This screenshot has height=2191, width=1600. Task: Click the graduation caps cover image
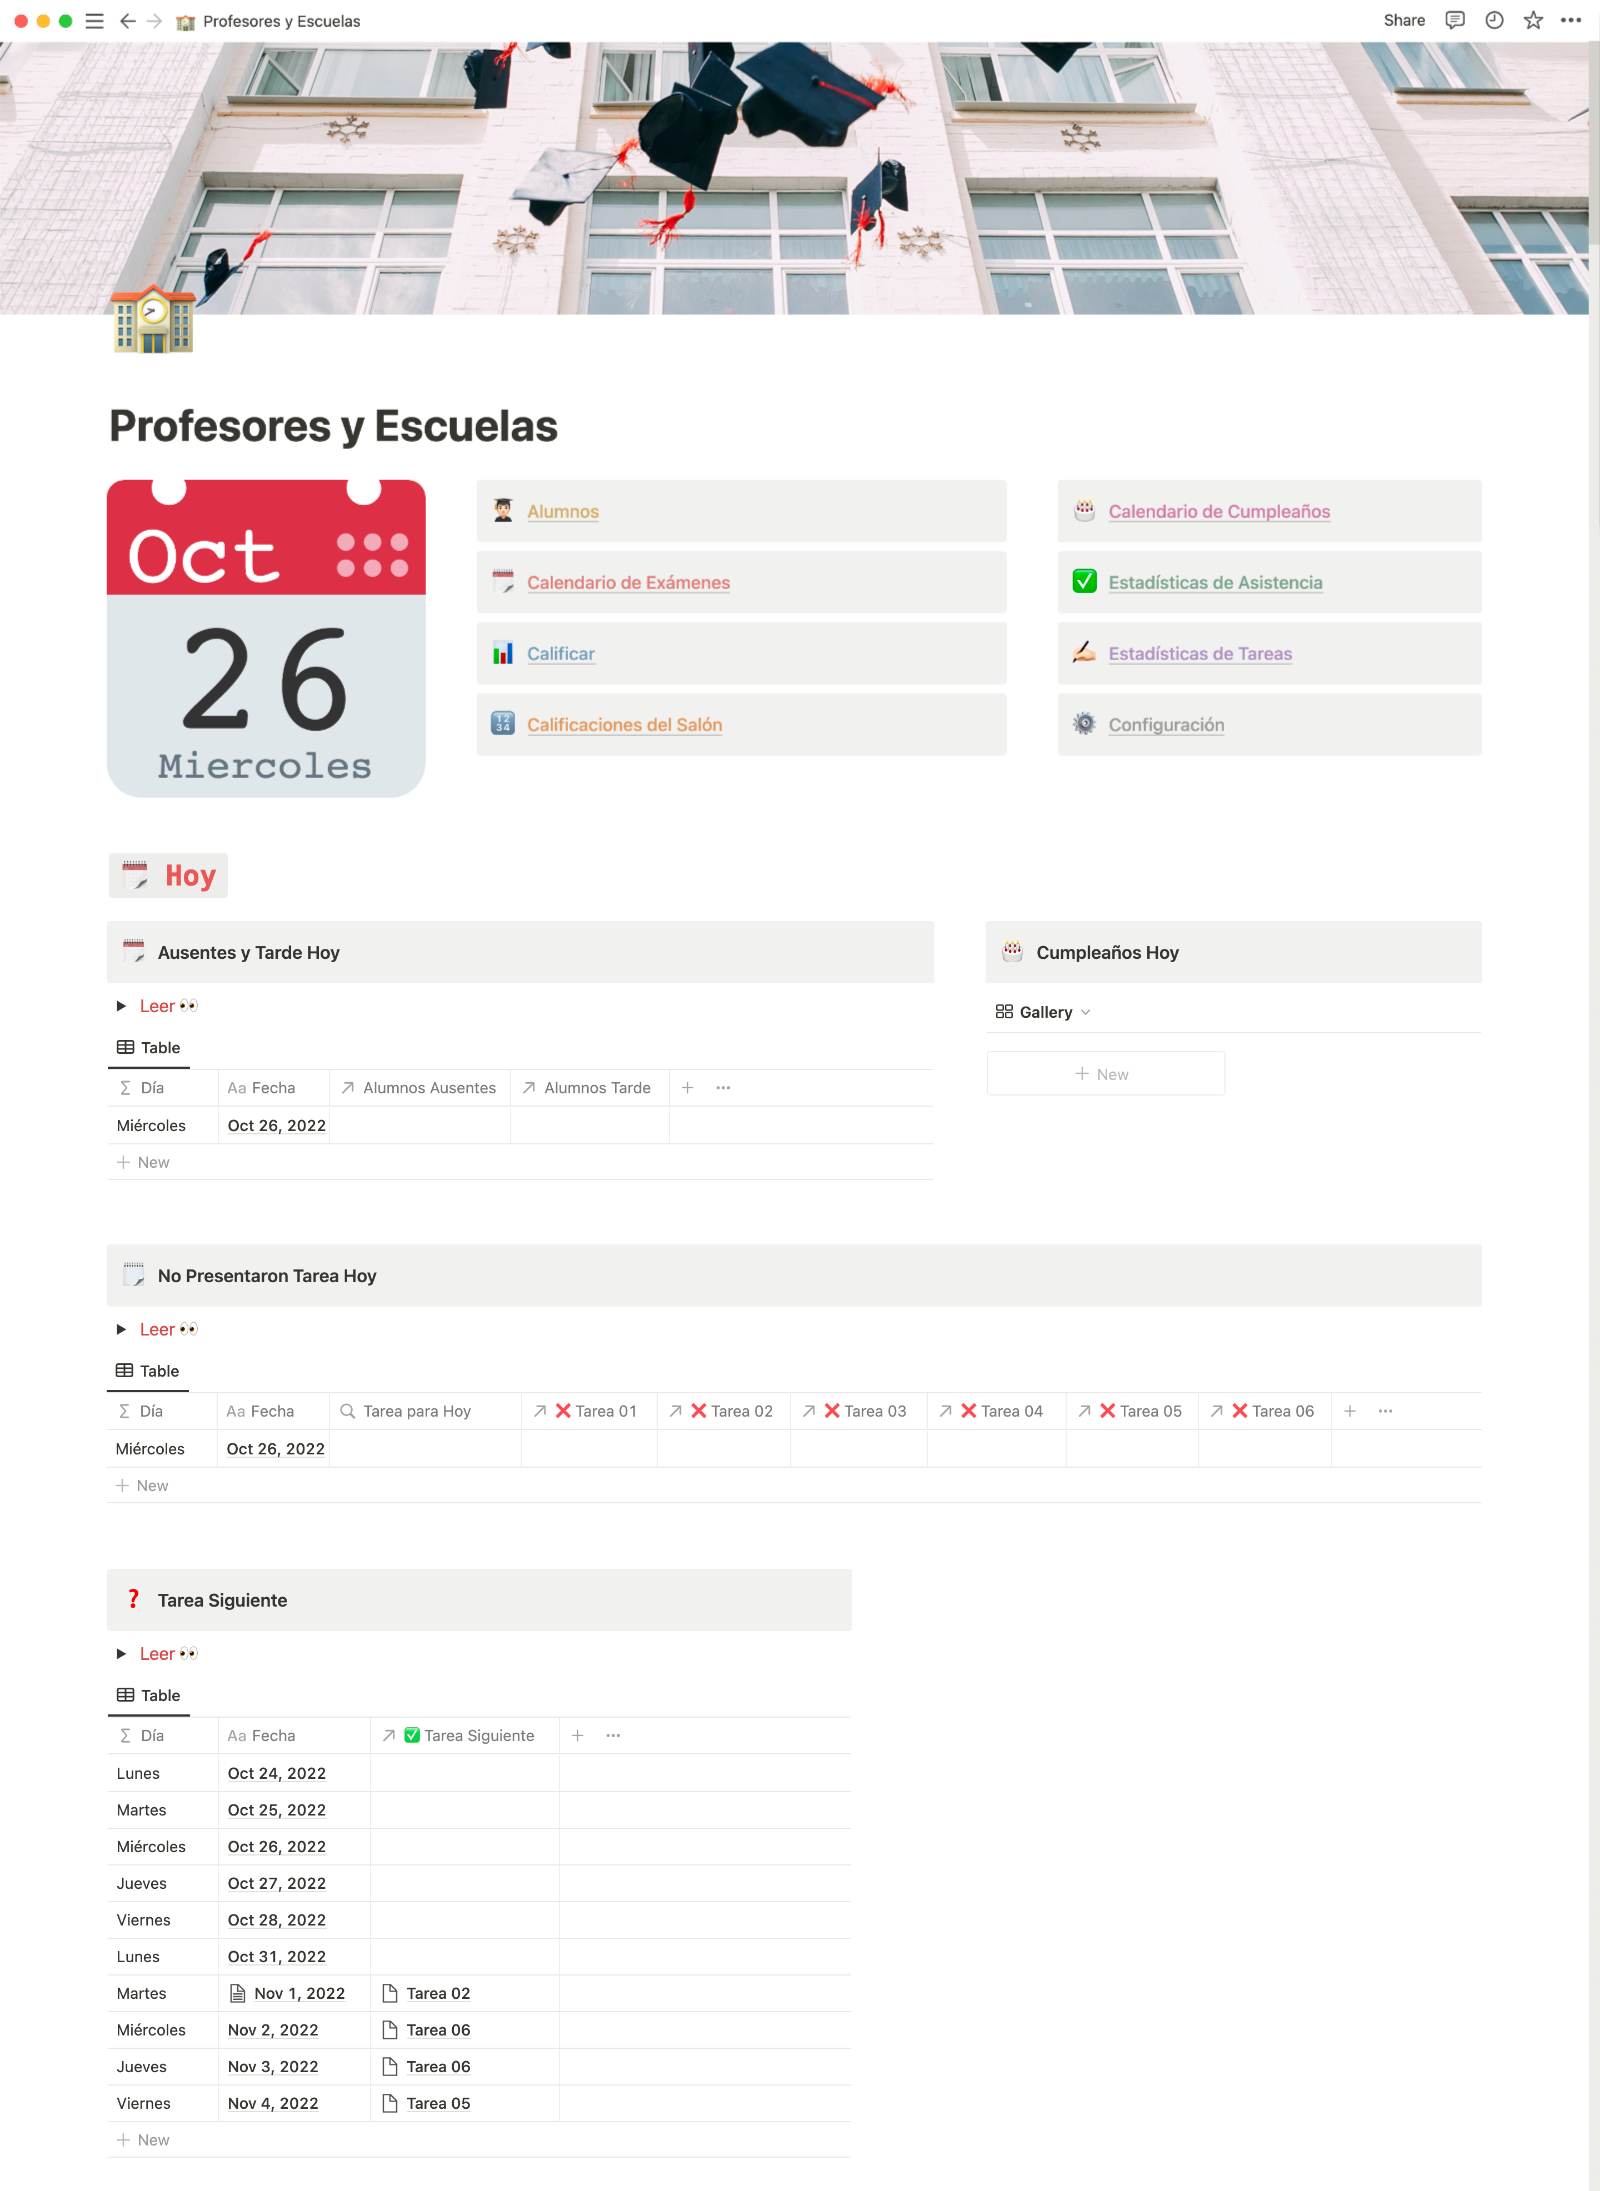pos(794,178)
